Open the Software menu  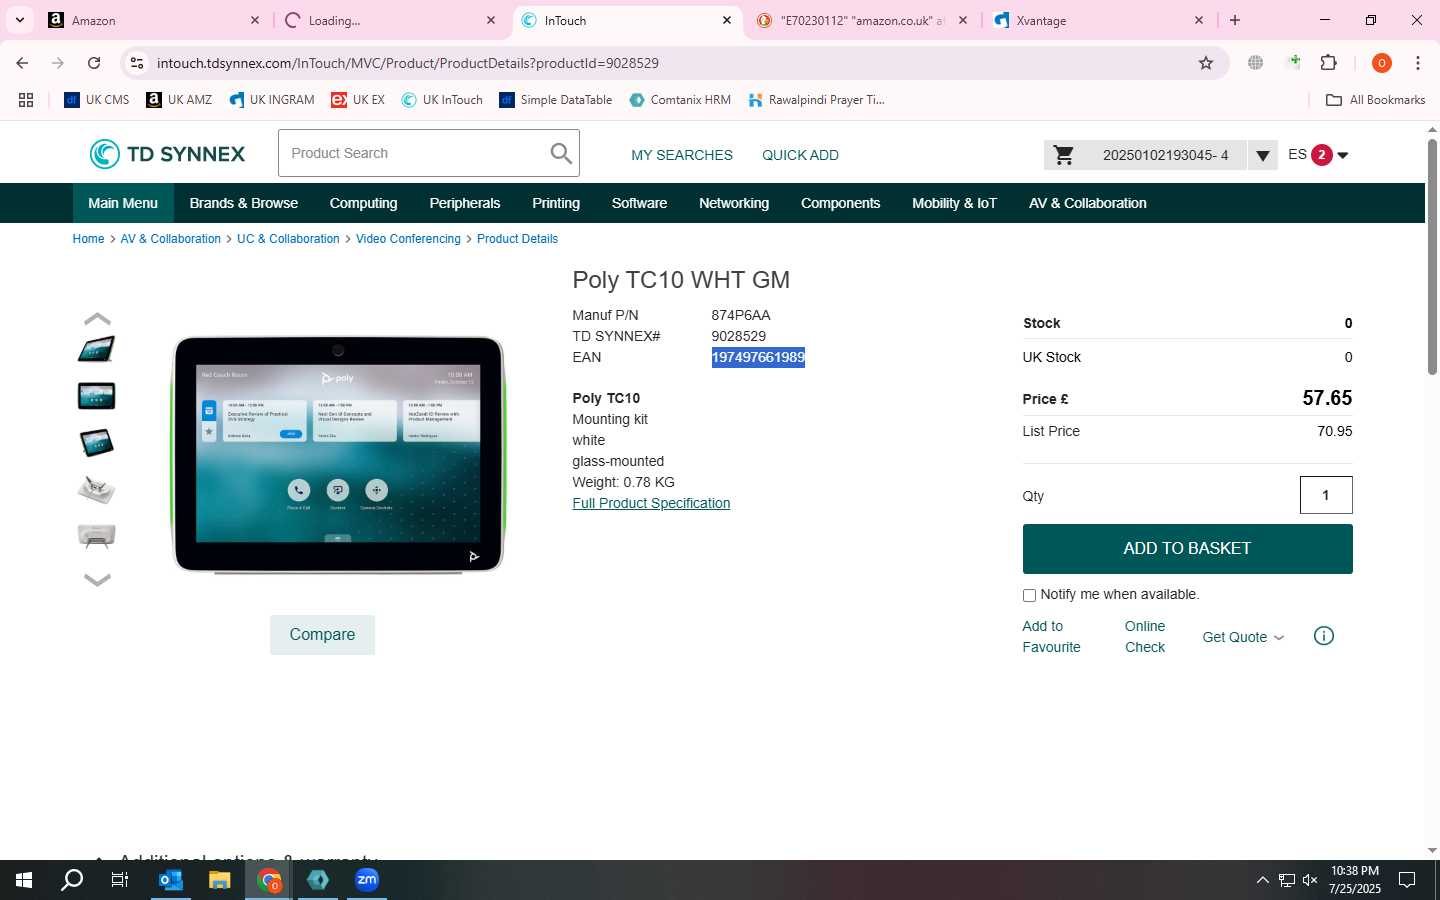click(639, 203)
